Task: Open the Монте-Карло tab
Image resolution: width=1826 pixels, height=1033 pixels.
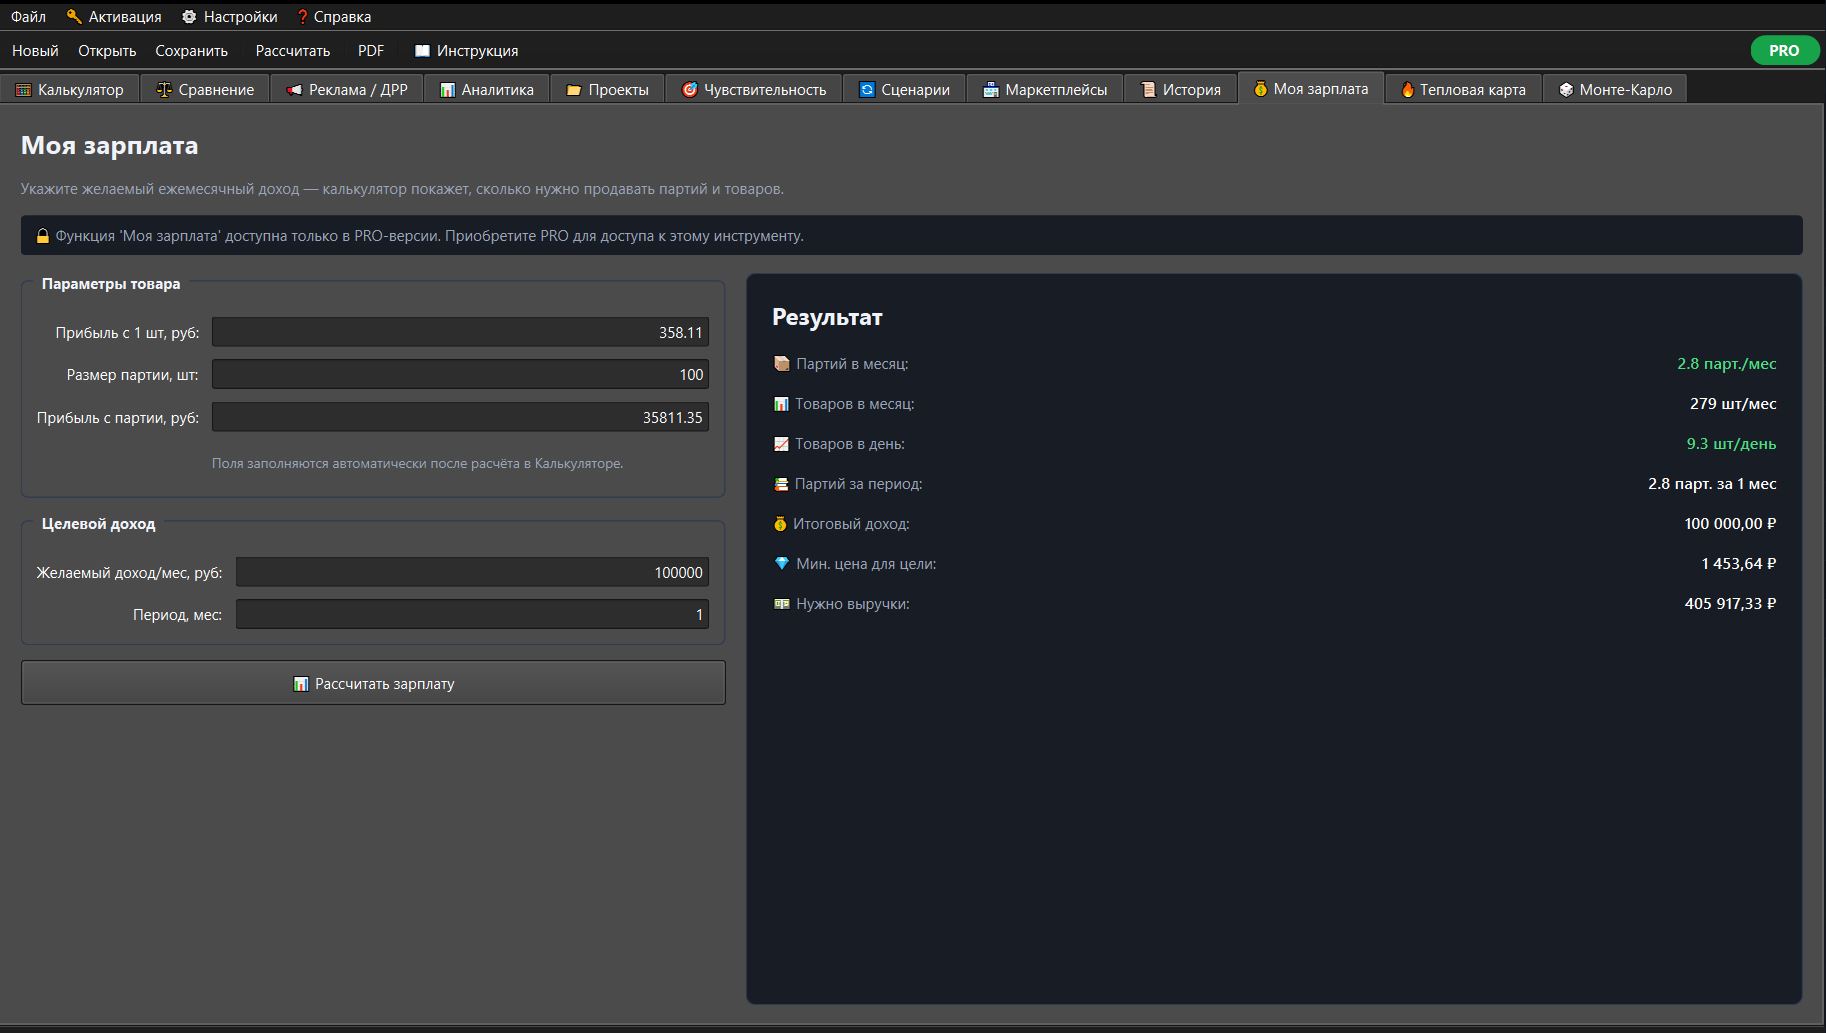Action: click(x=1615, y=89)
